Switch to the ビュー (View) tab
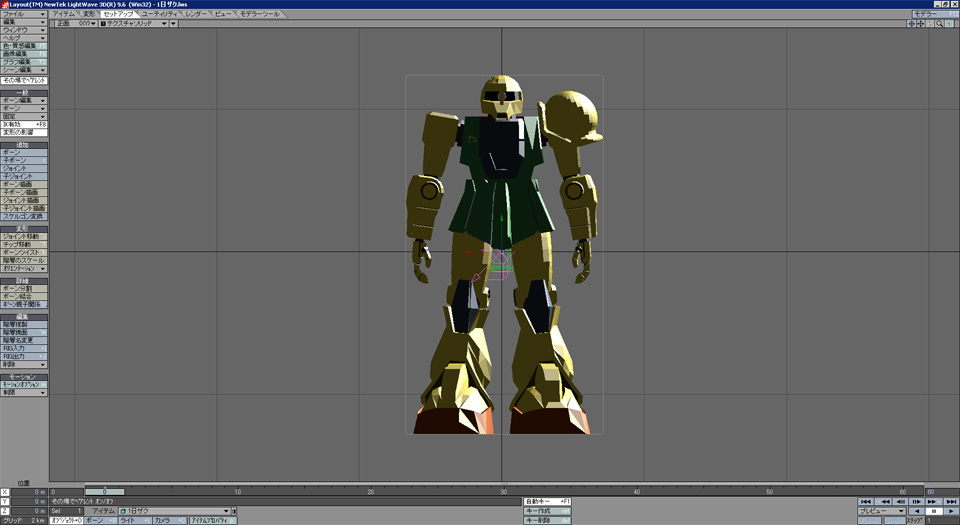 [223, 14]
